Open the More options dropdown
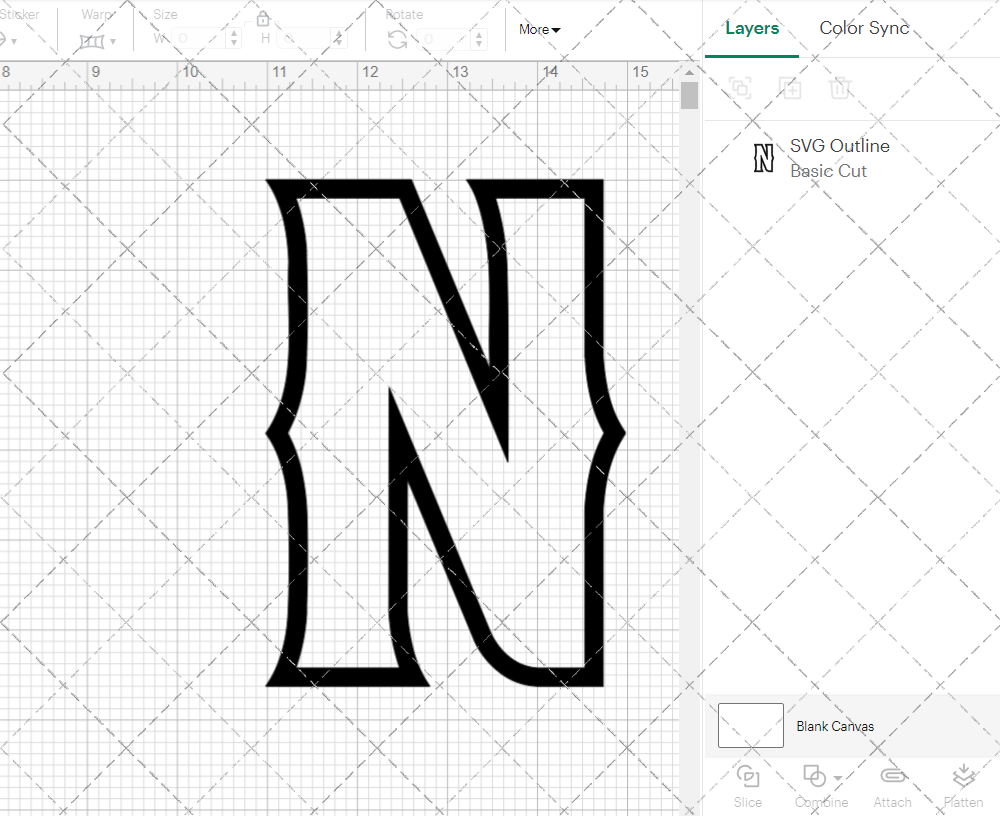This screenshot has width=1000, height=816. [539, 30]
